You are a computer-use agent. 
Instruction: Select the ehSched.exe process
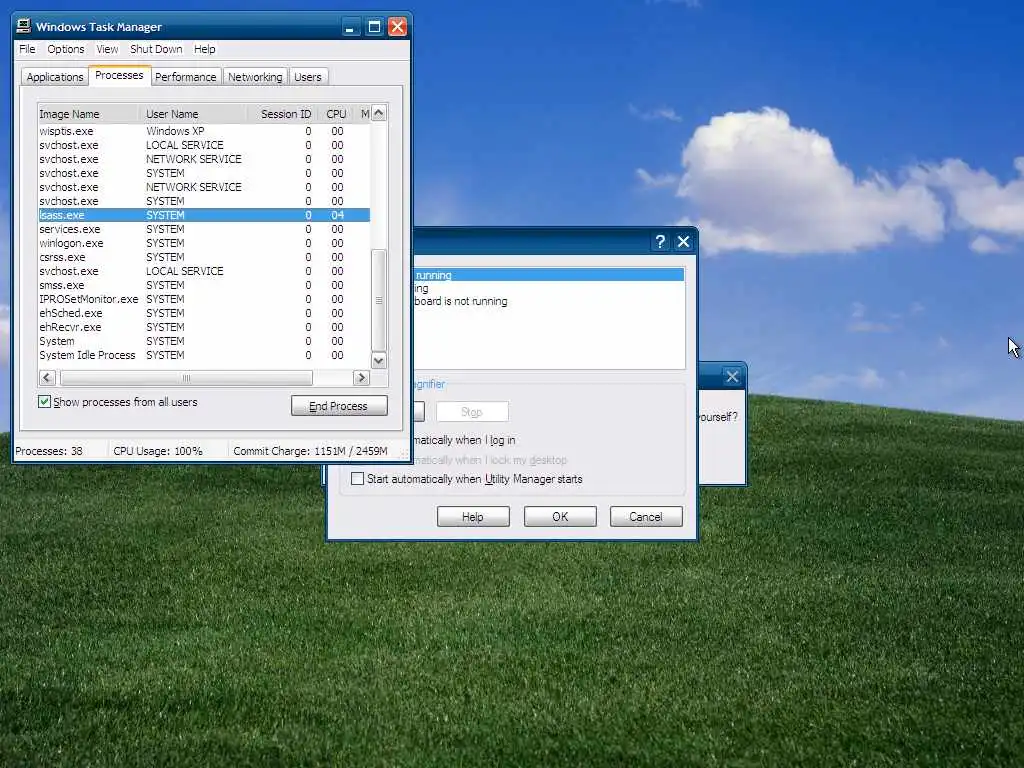click(x=204, y=313)
